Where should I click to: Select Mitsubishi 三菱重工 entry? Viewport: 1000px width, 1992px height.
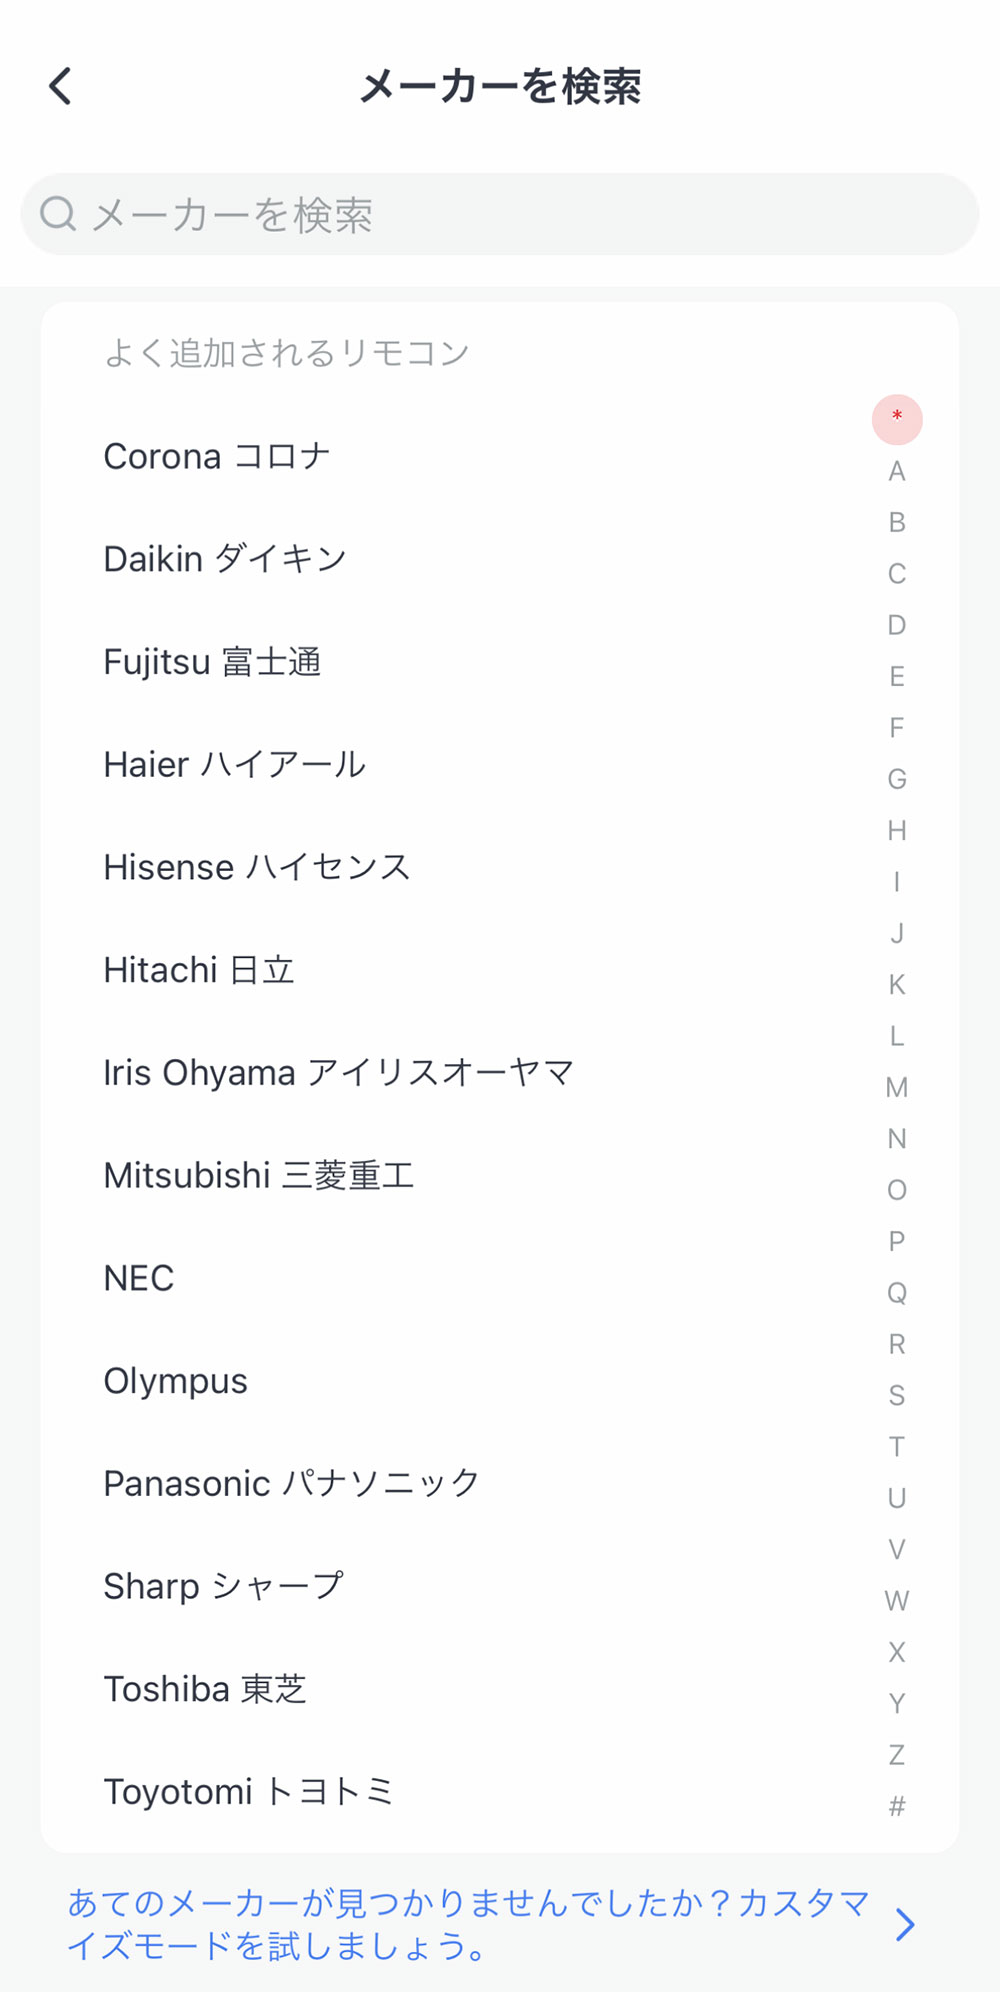click(258, 1176)
